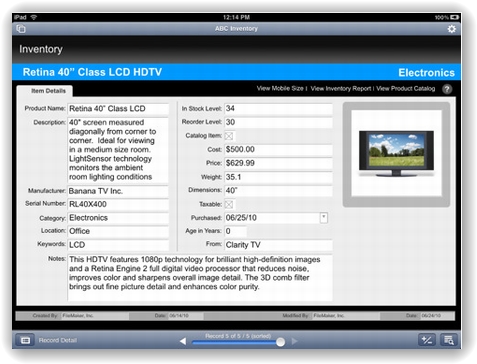Go to next record arrow

point(294,341)
